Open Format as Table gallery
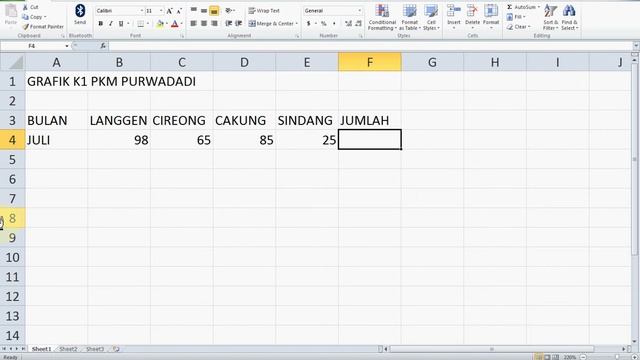This screenshot has height=360, width=640. (x=409, y=17)
